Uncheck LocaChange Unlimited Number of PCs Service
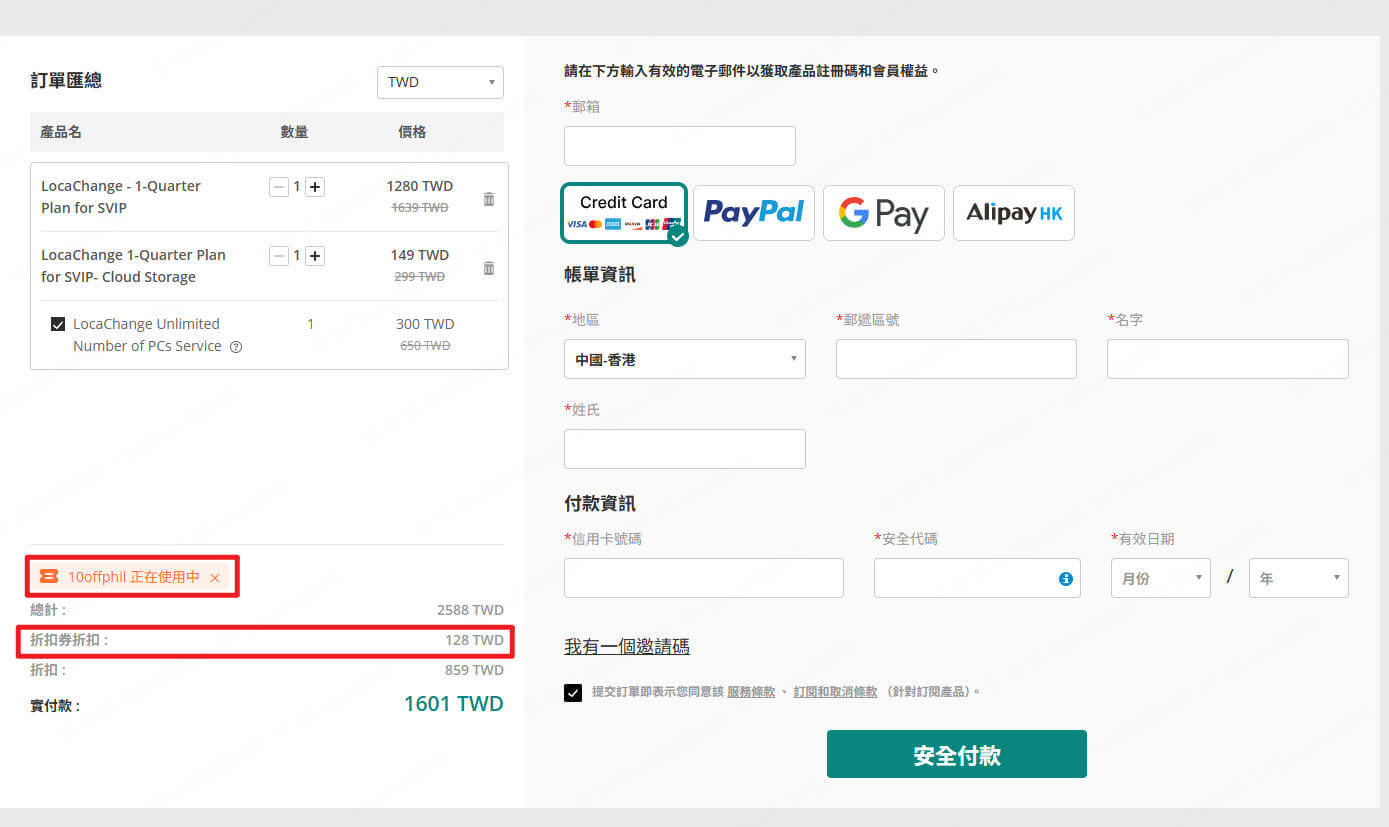This screenshot has height=827, width=1389. pos(58,324)
